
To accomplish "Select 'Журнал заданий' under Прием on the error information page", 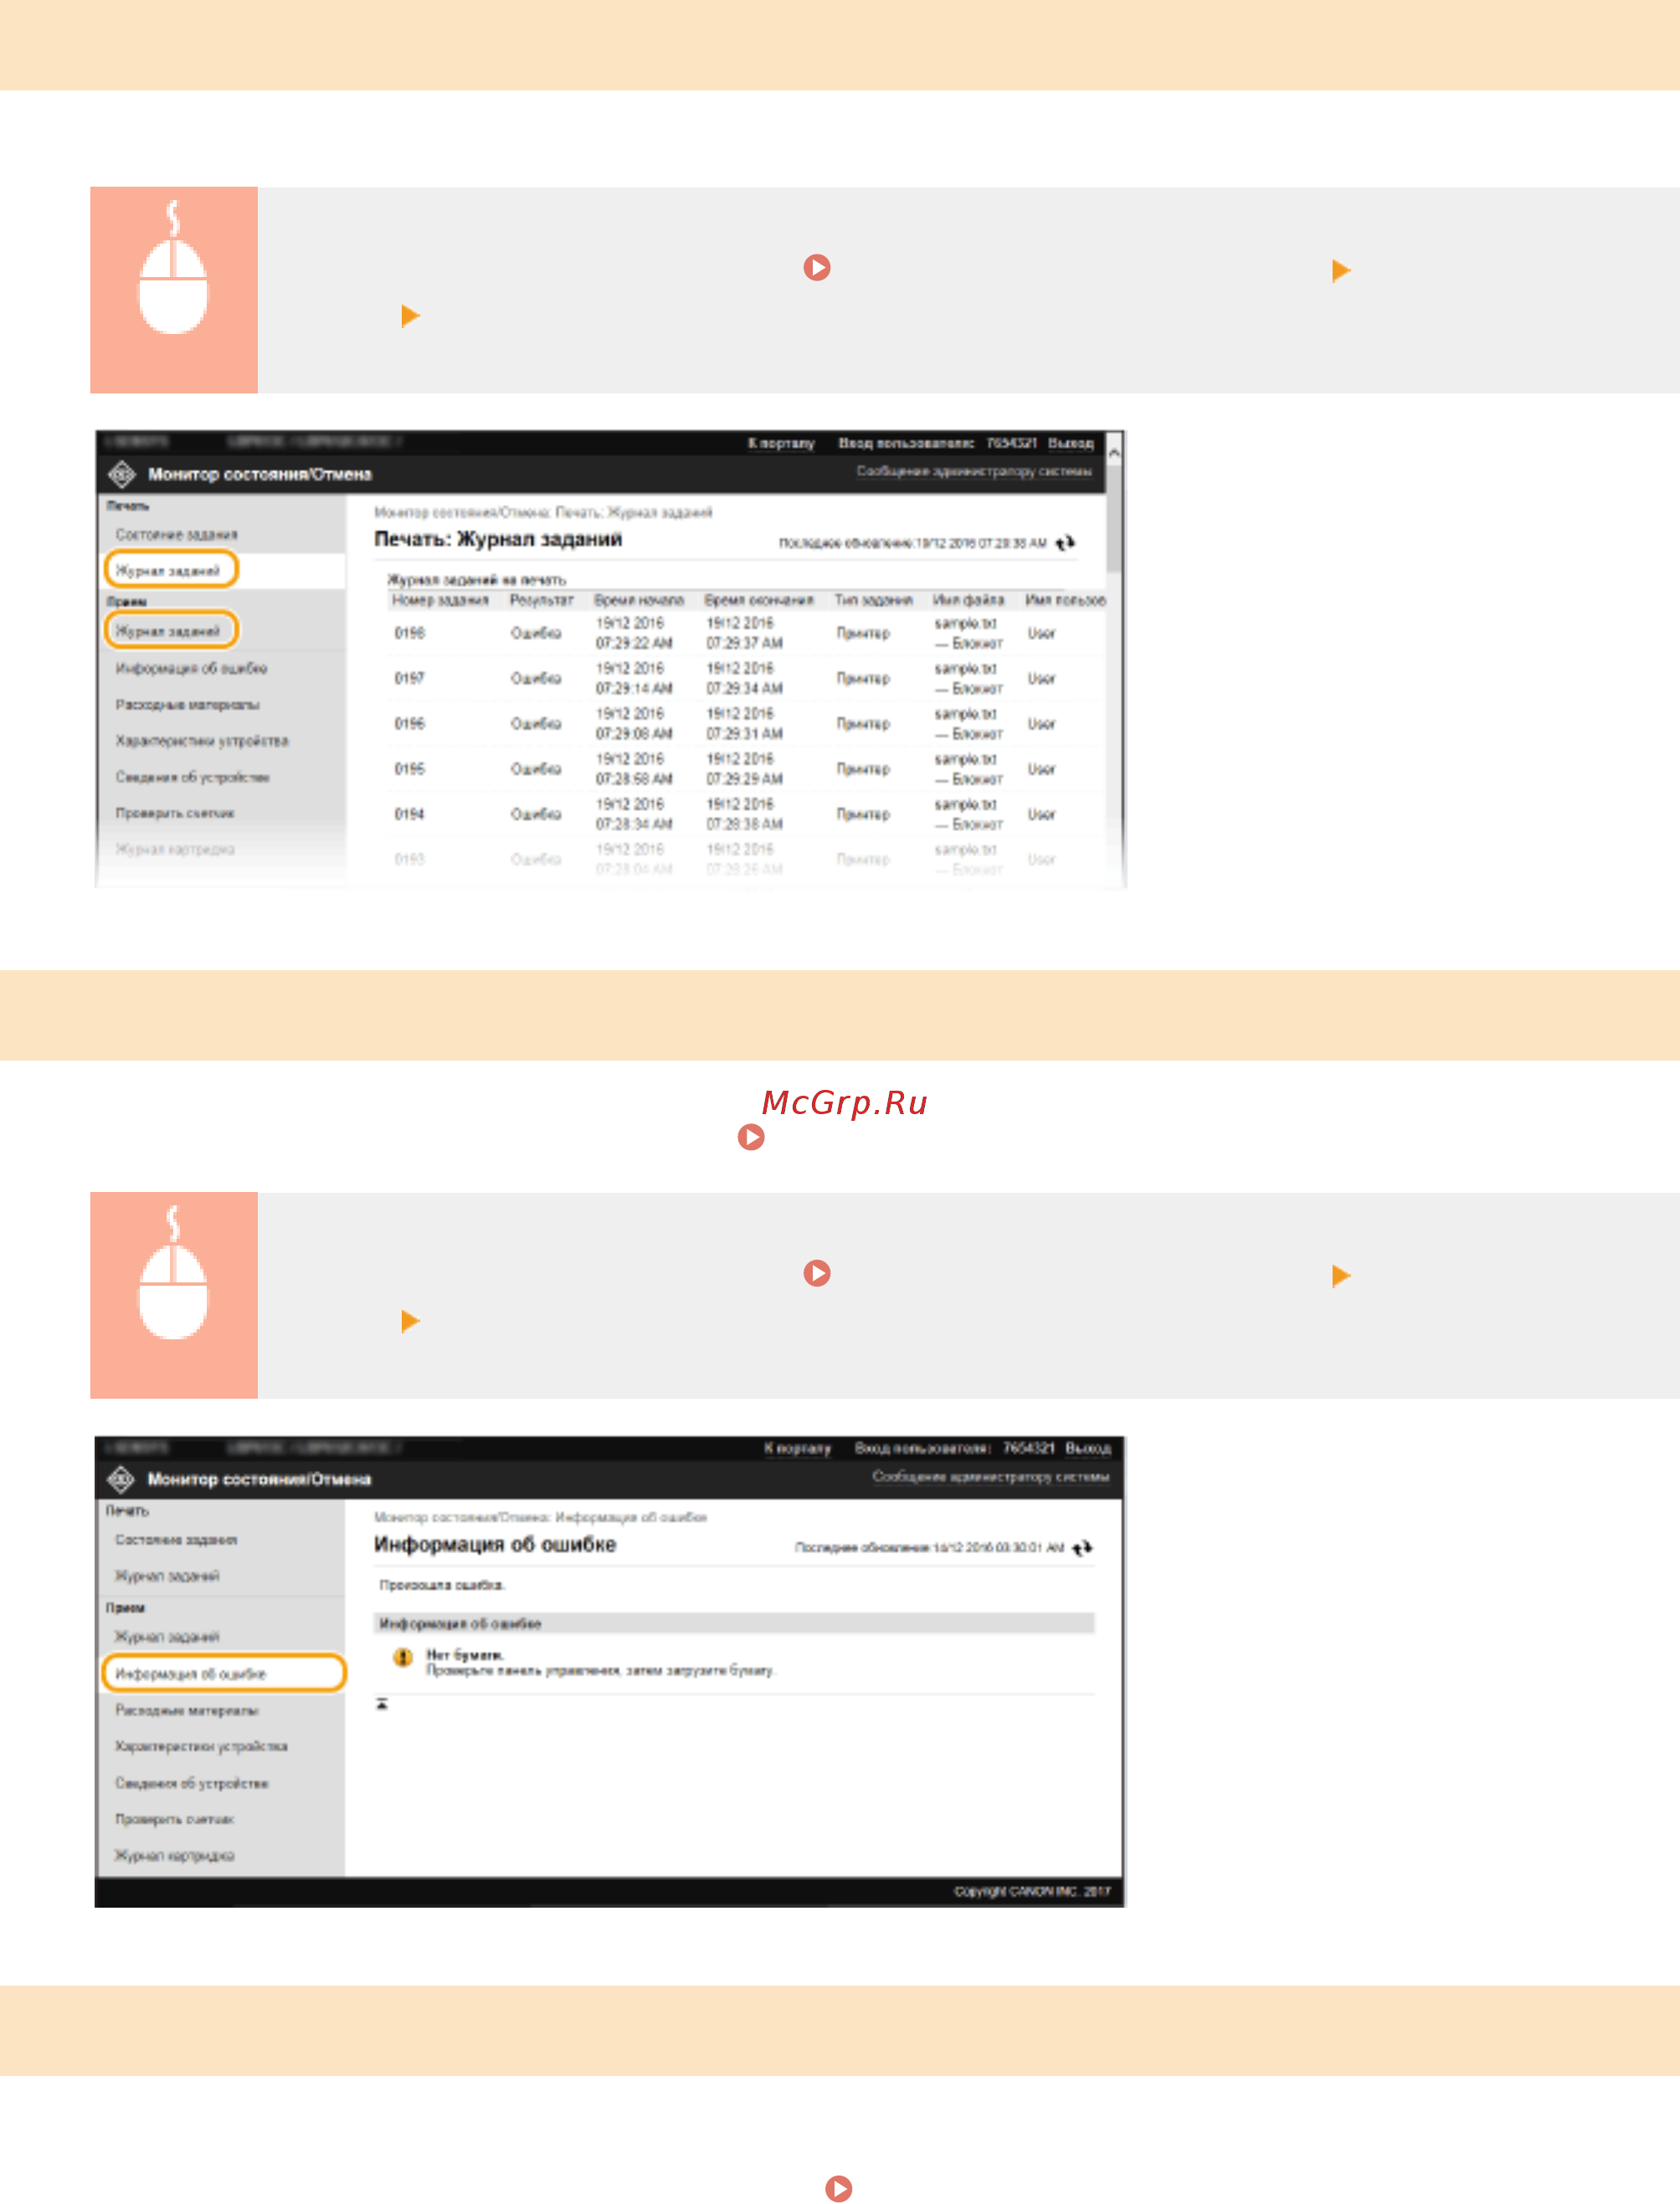I will point(167,1637).
